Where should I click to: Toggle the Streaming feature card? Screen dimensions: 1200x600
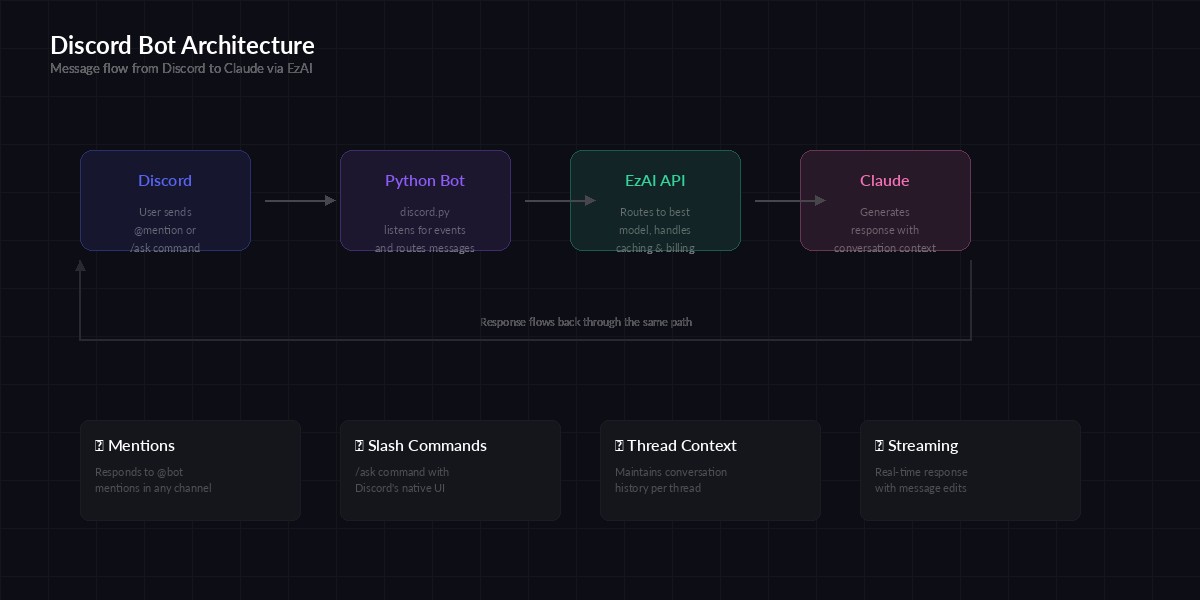pos(970,470)
